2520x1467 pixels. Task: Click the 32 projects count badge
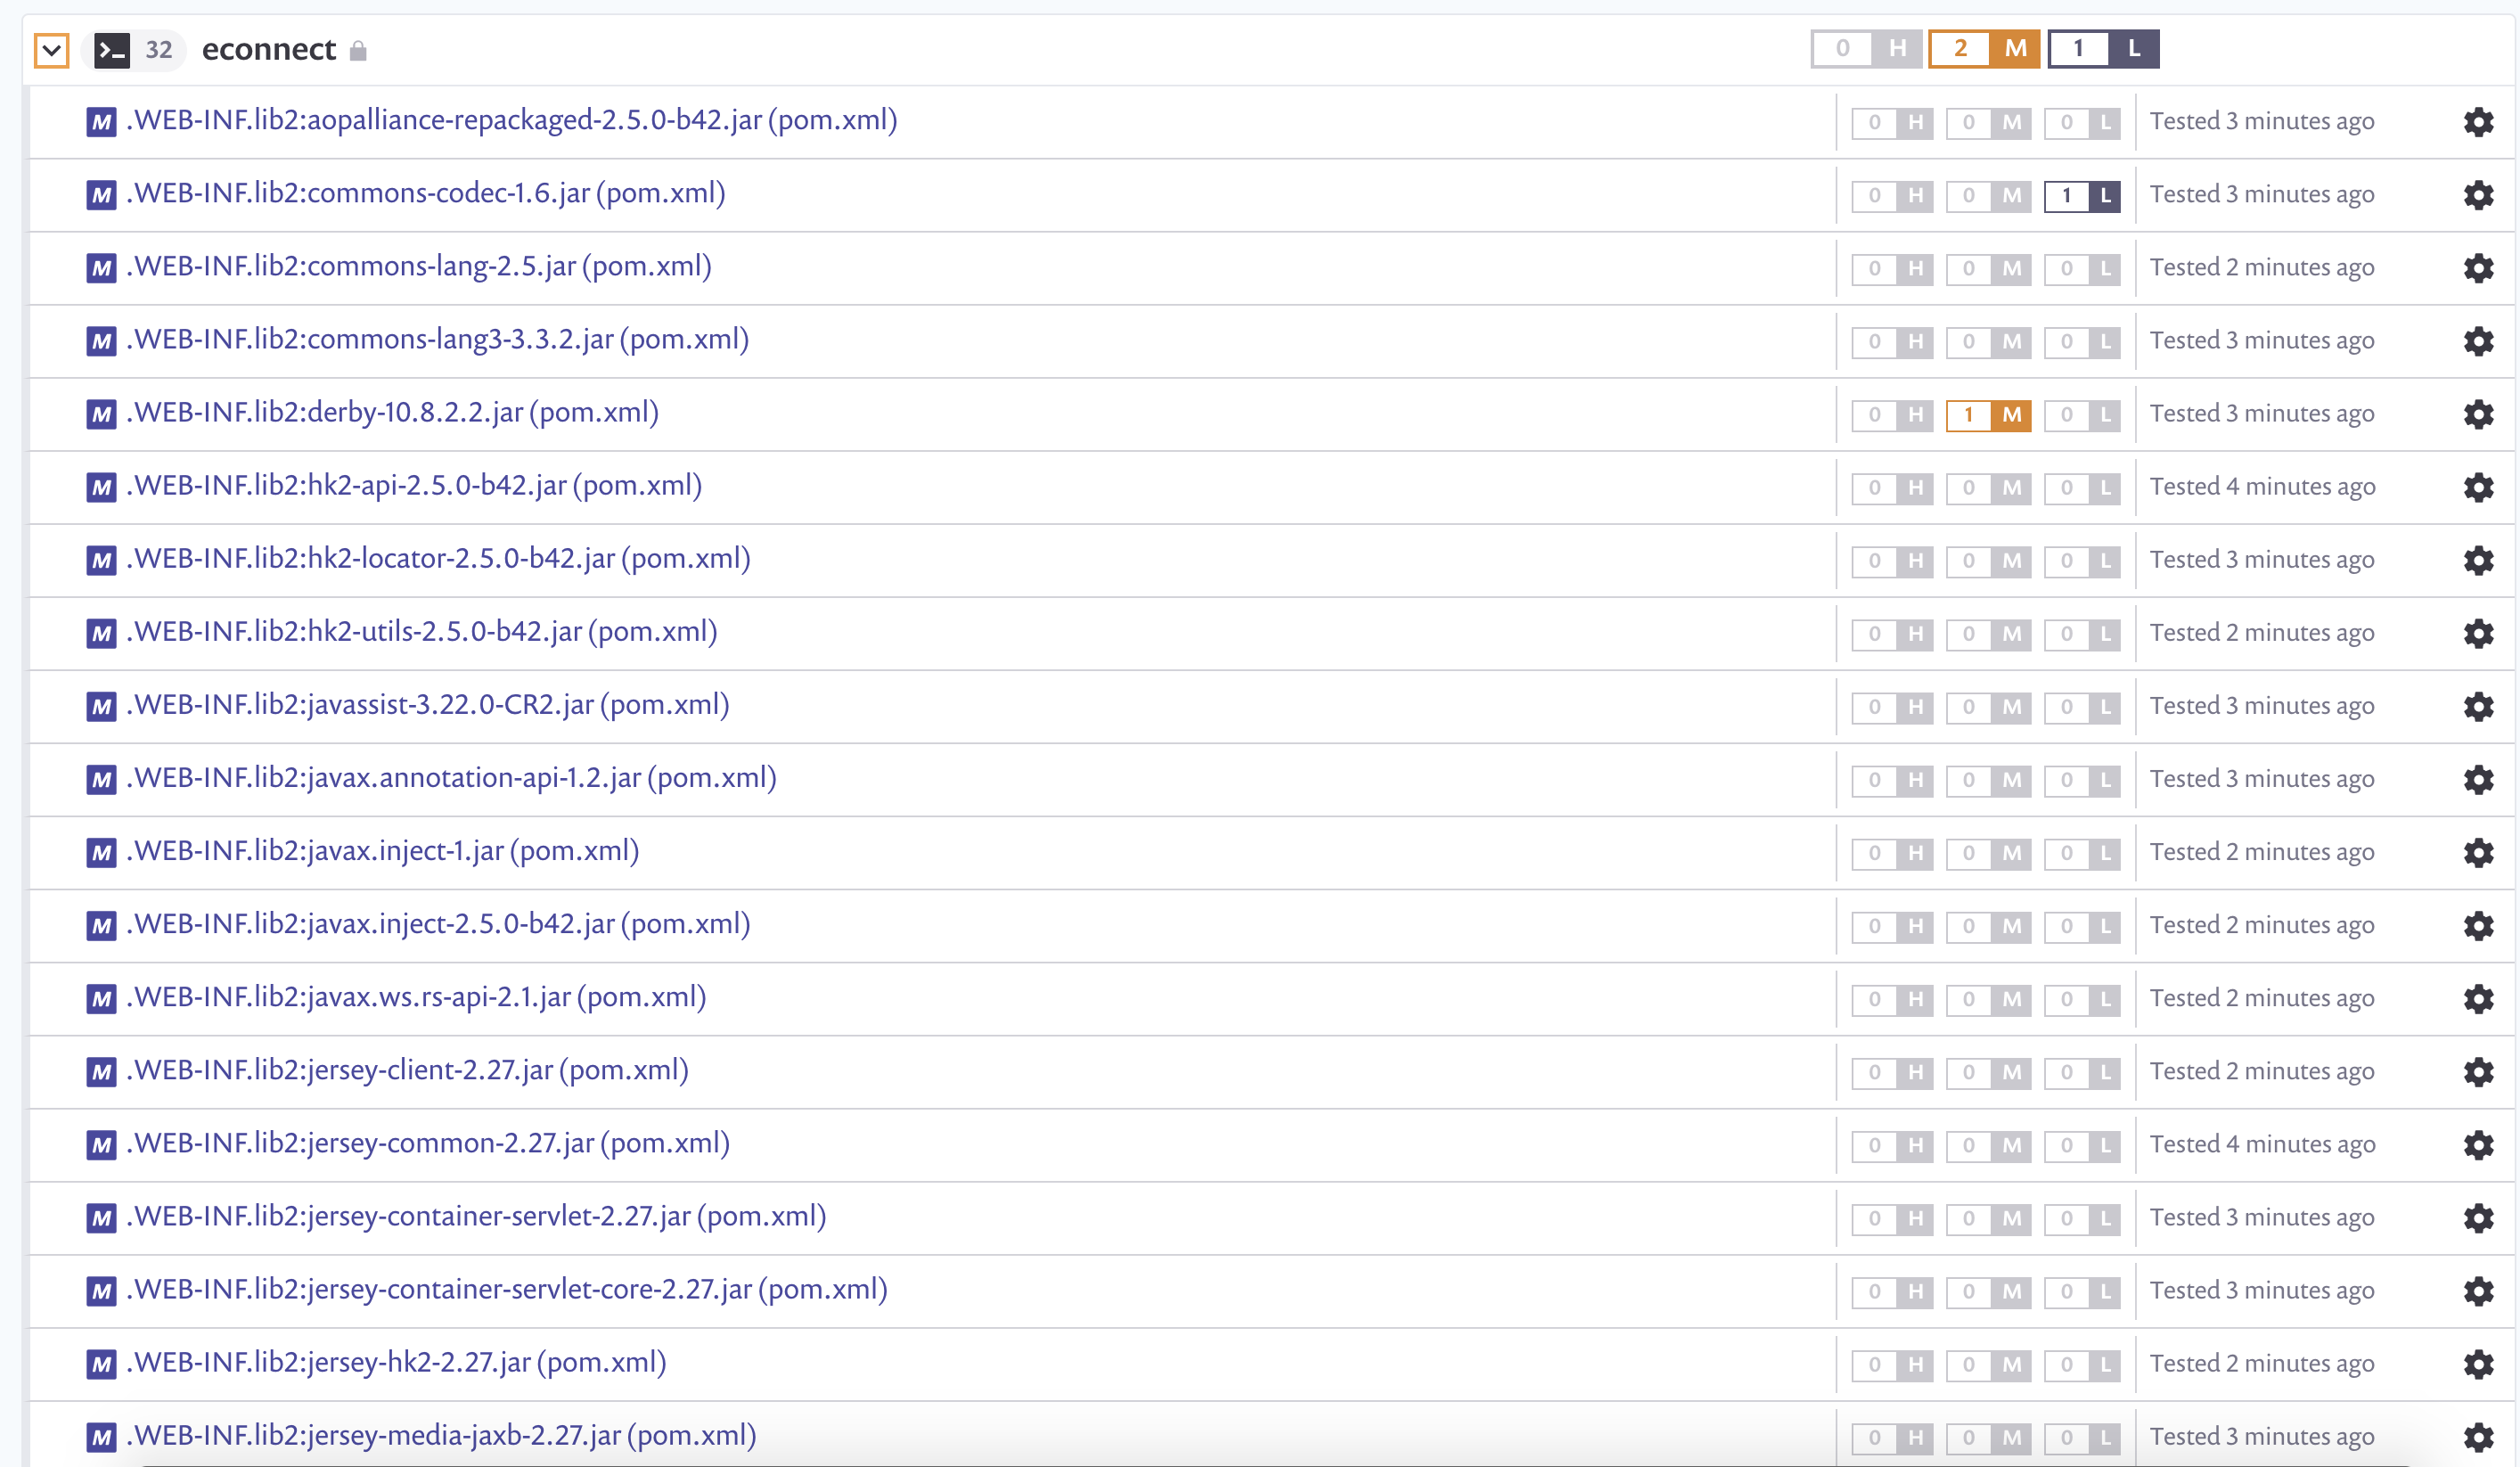[158, 49]
